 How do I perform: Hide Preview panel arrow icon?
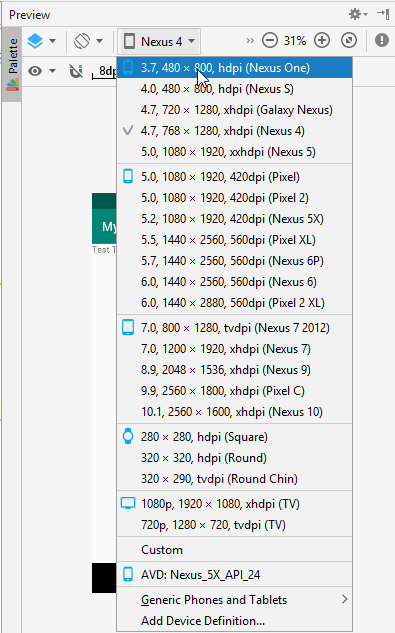(x=383, y=14)
